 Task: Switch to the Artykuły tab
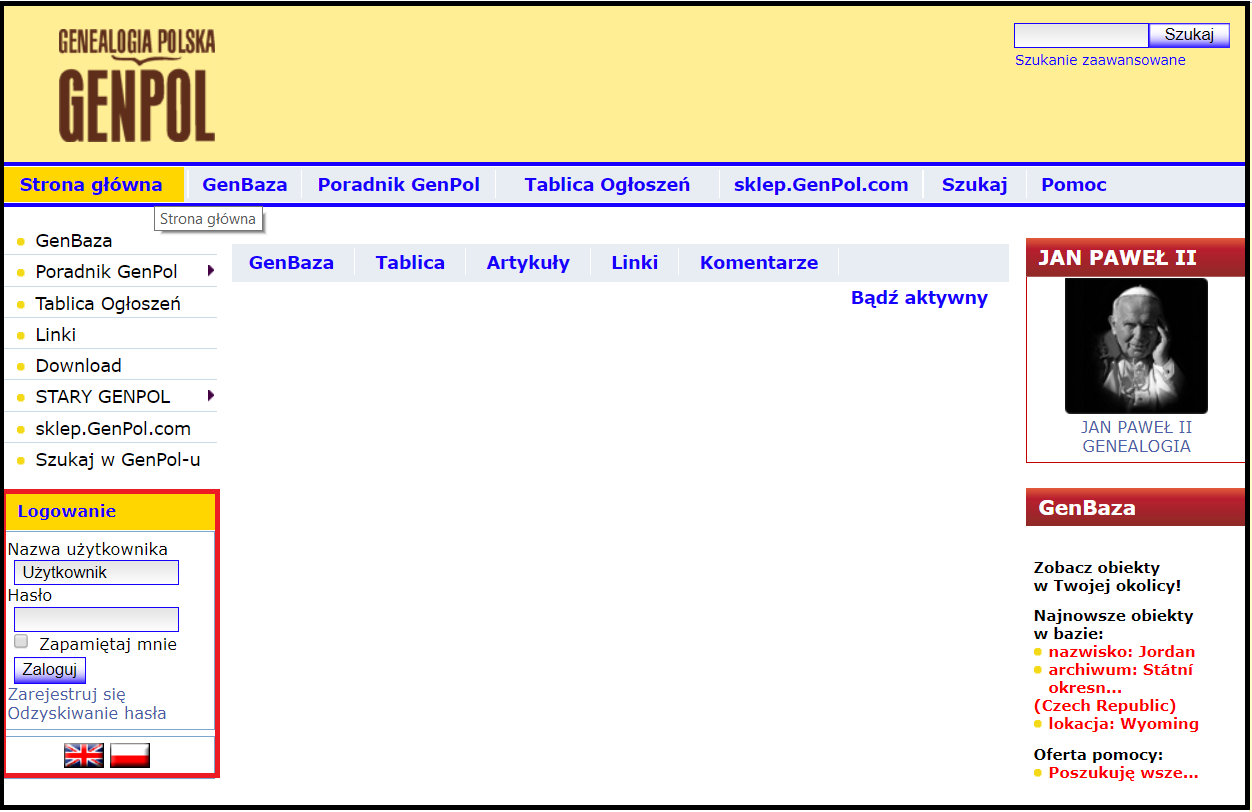(528, 262)
